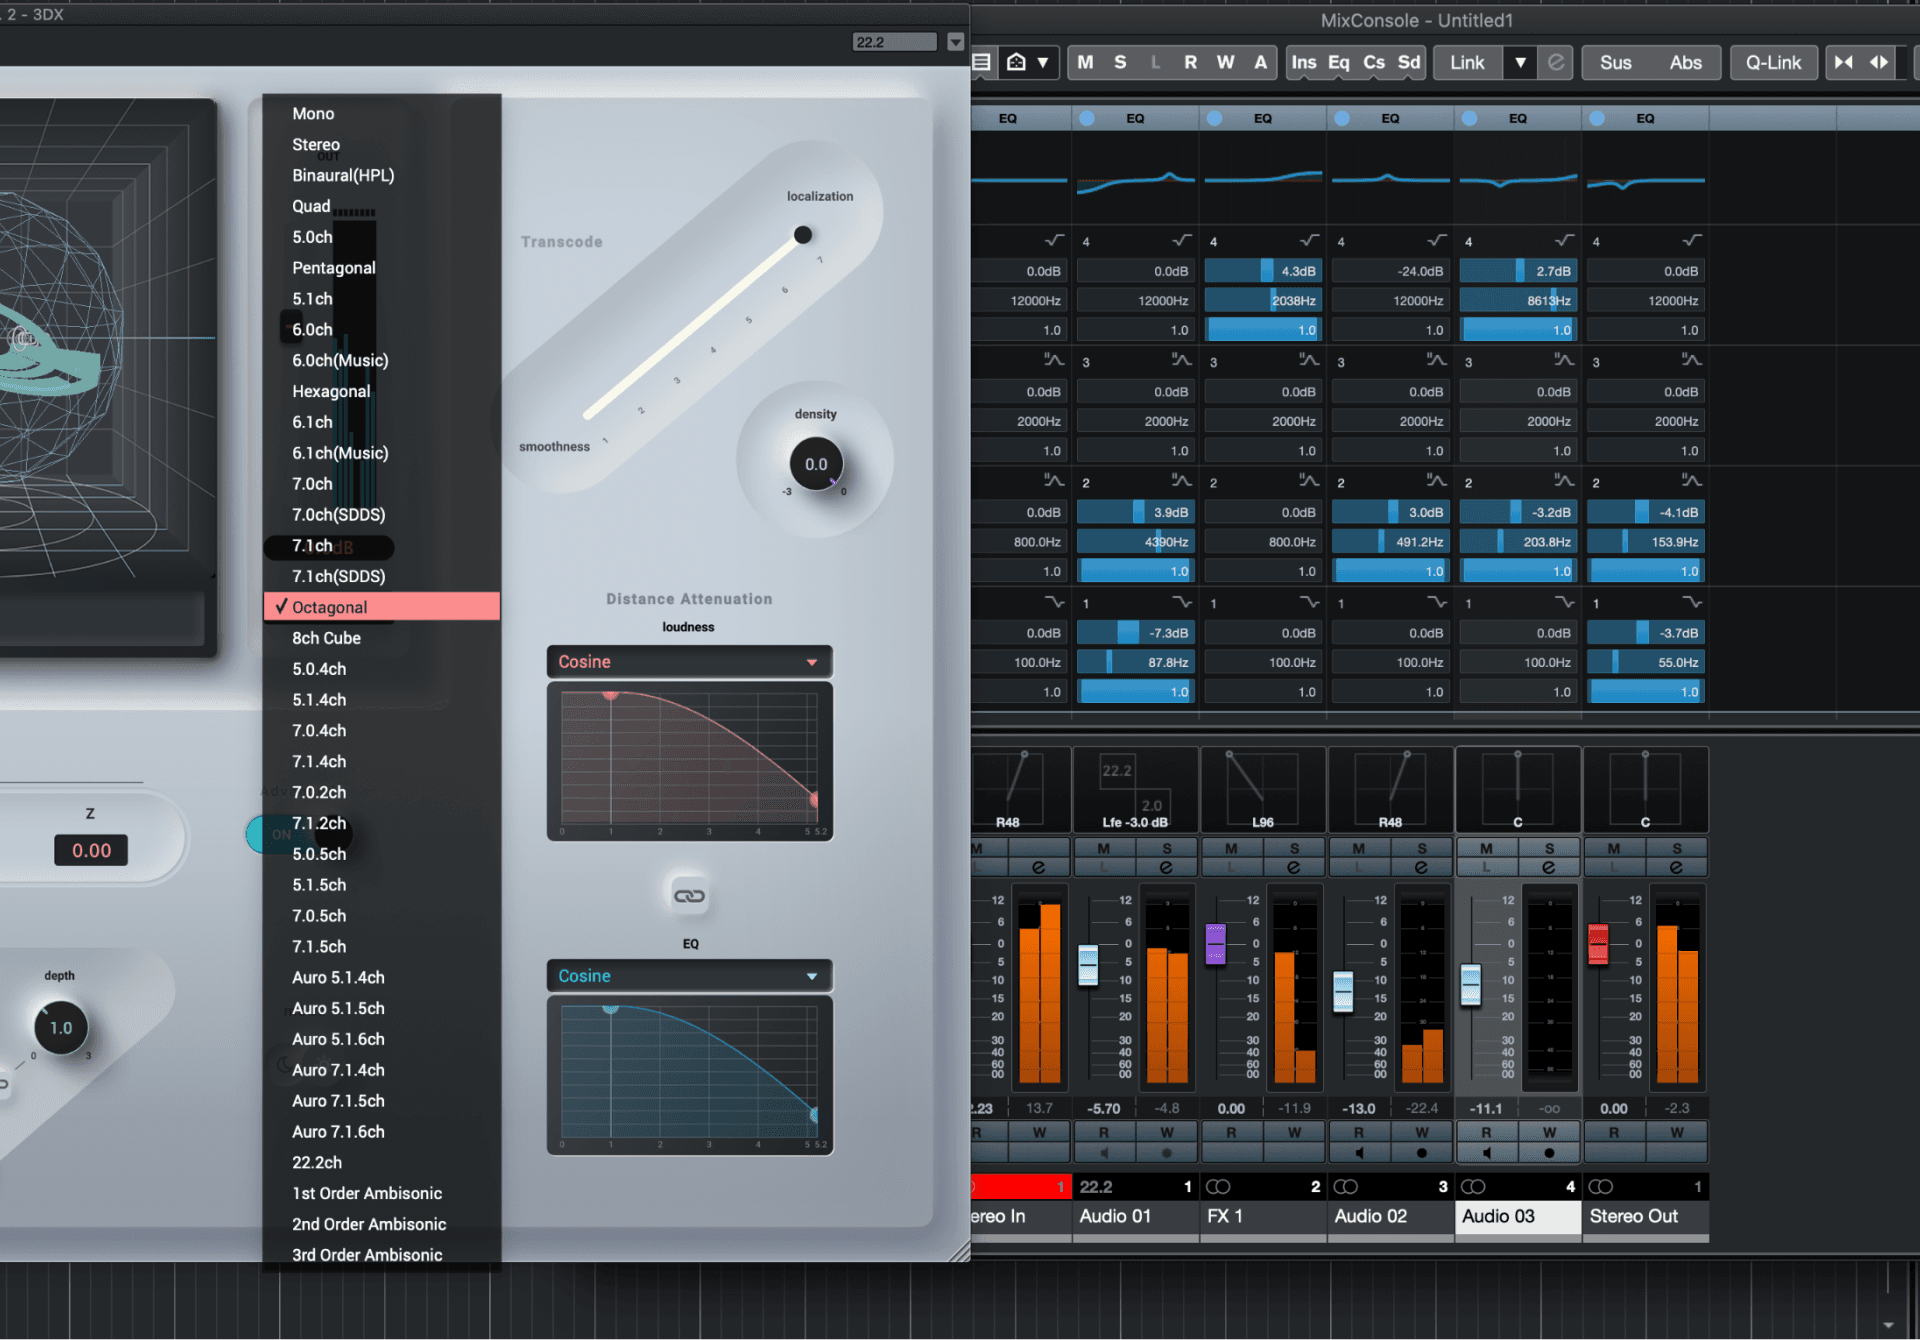Image resolution: width=1920 pixels, height=1340 pixels.
Task: Open the preset dropdown arrow beside 22.2
Action: pos(955,42)
